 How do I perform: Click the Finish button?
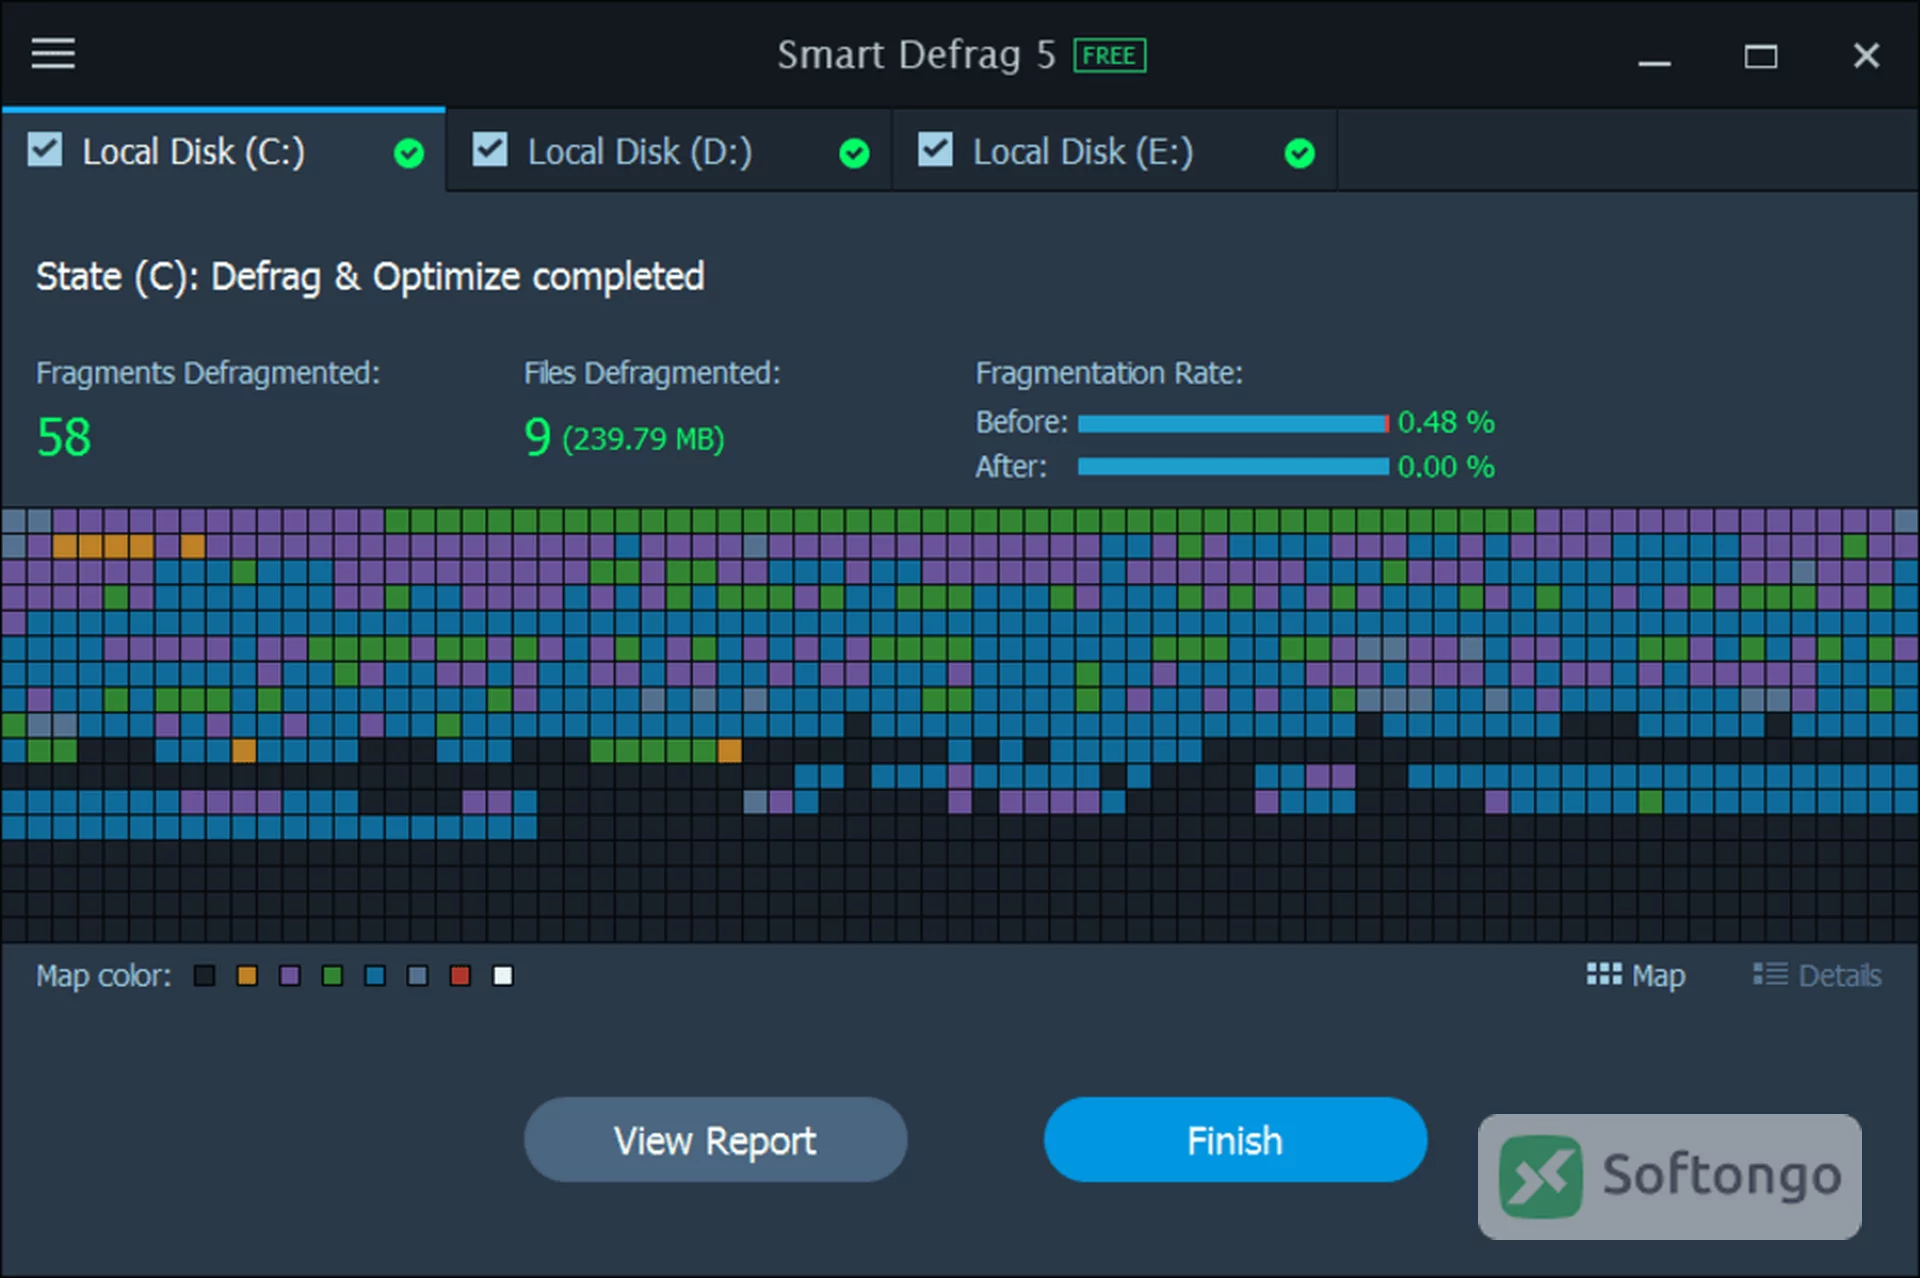tap(1235, 1140)
